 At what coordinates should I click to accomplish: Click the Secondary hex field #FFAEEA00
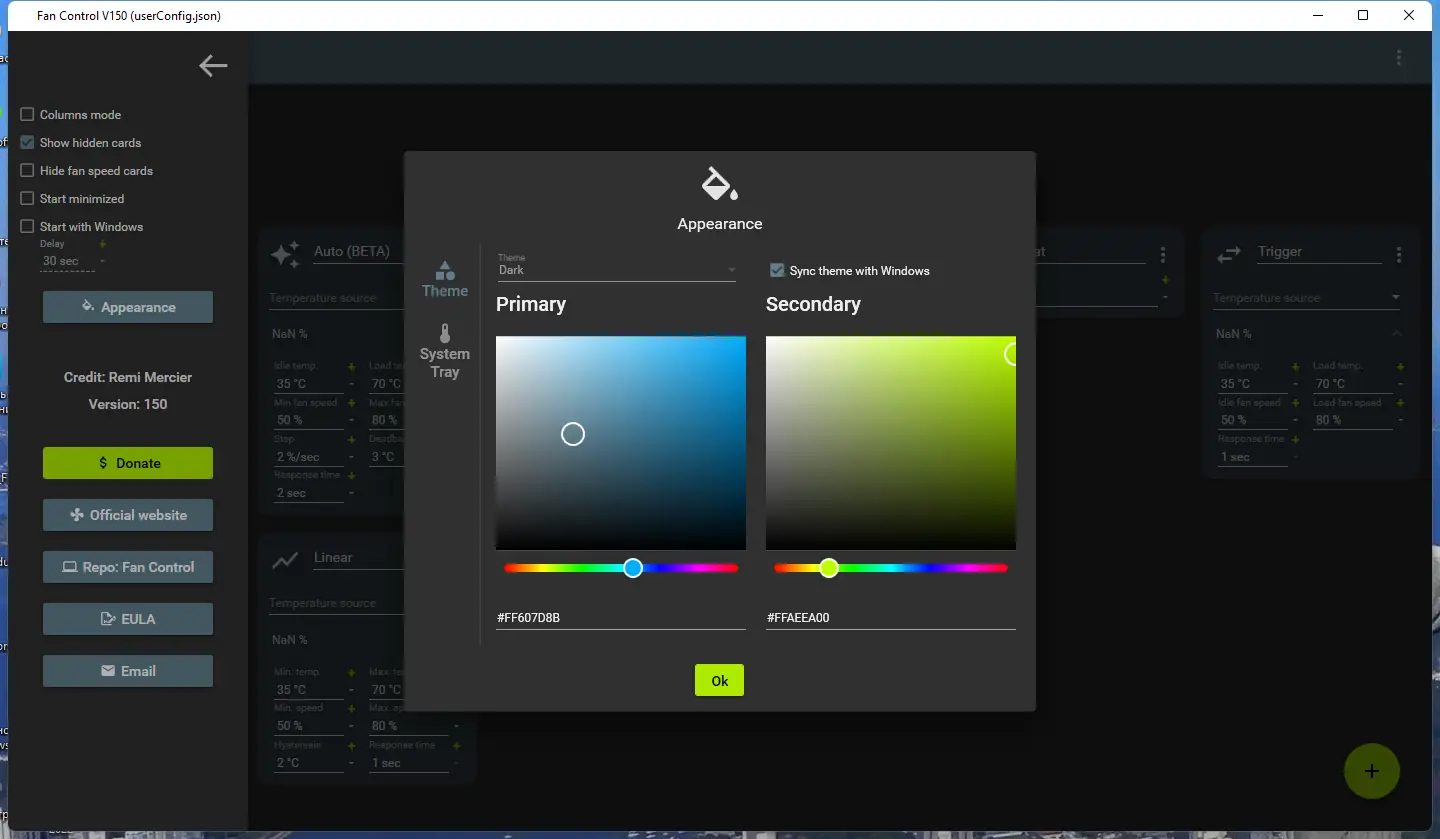point(891,618)
